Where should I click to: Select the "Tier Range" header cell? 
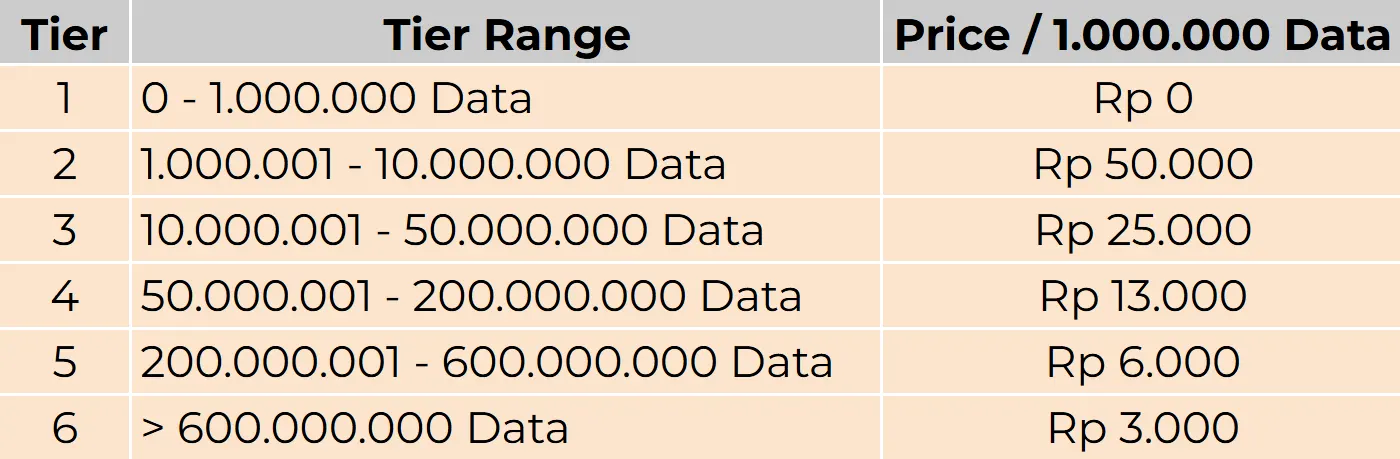point(506,35)
